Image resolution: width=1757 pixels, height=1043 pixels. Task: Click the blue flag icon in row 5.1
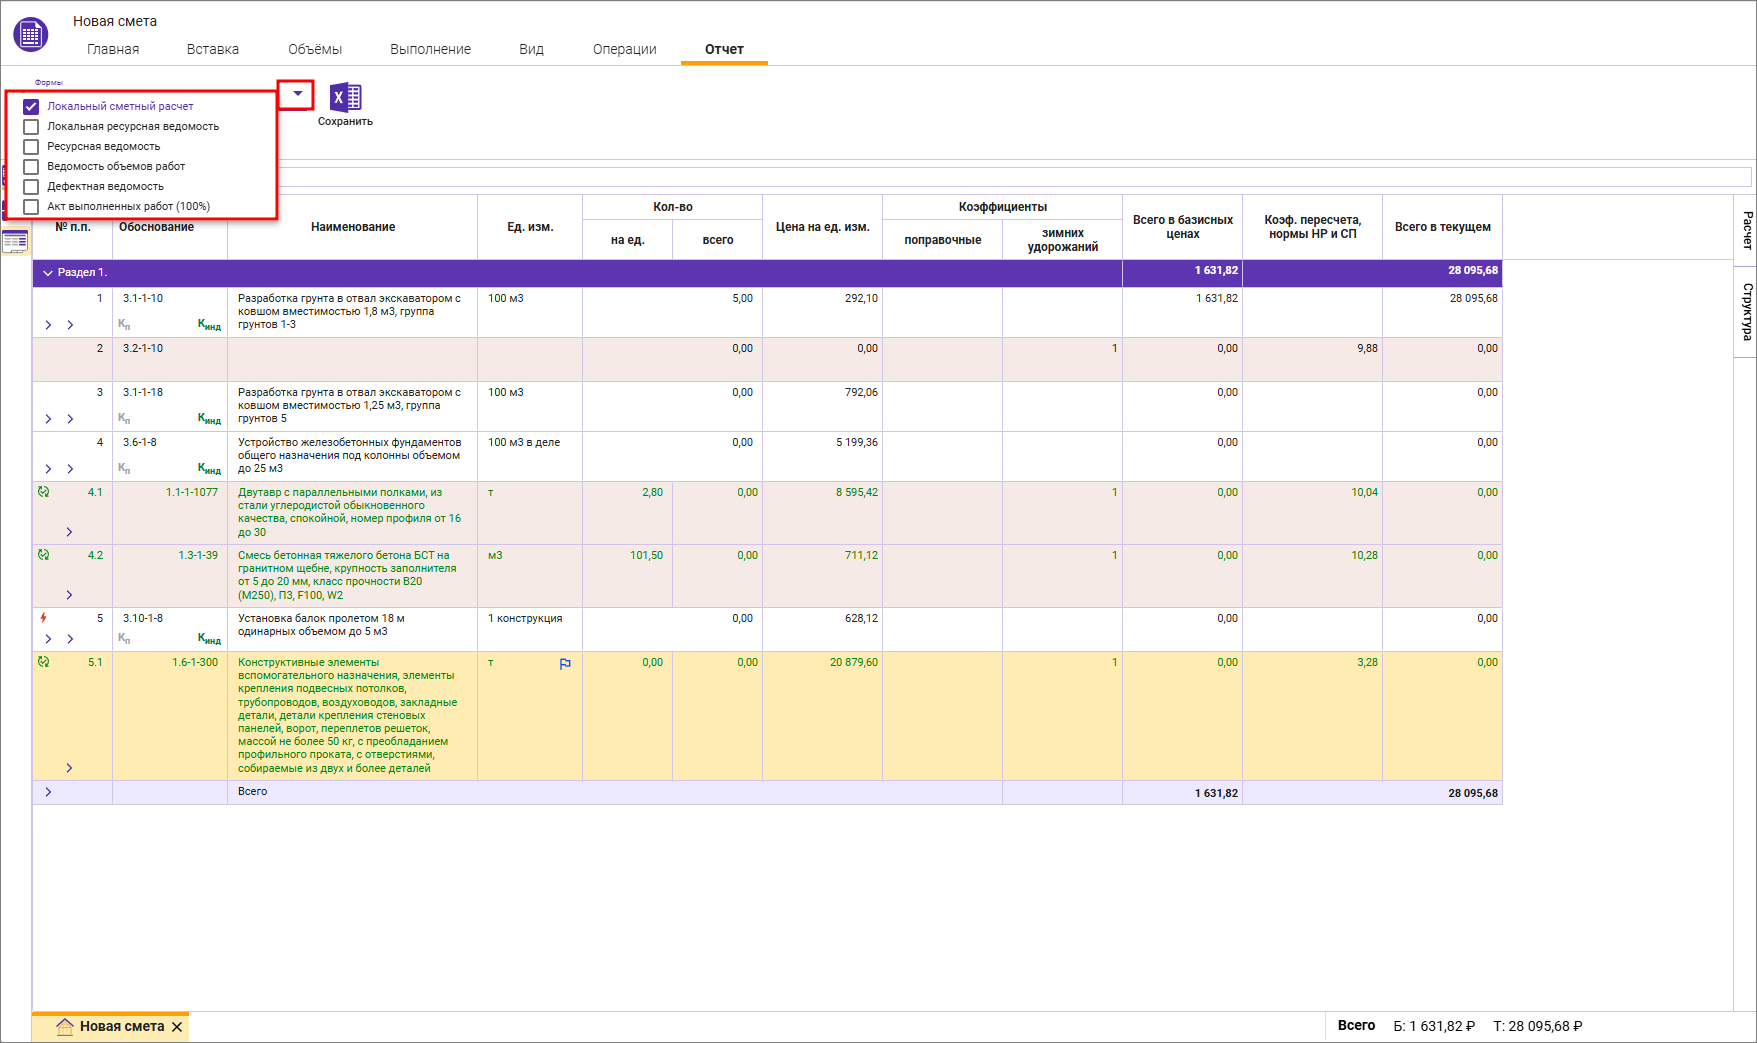point(565,664)
